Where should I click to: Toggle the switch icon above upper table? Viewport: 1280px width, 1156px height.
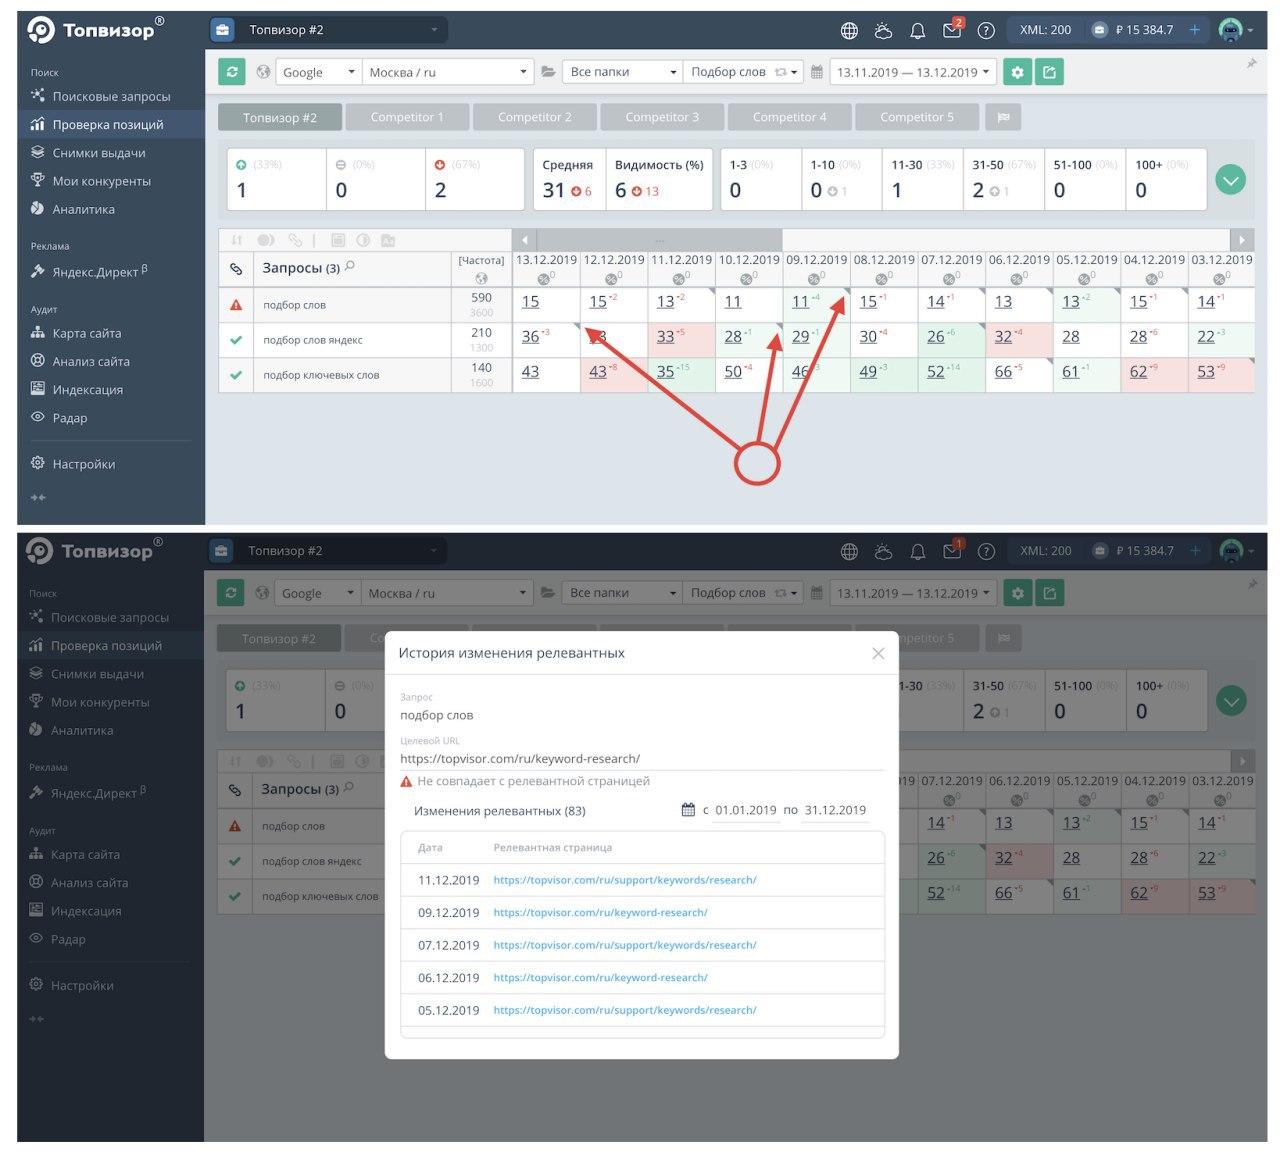pos(266,240)
